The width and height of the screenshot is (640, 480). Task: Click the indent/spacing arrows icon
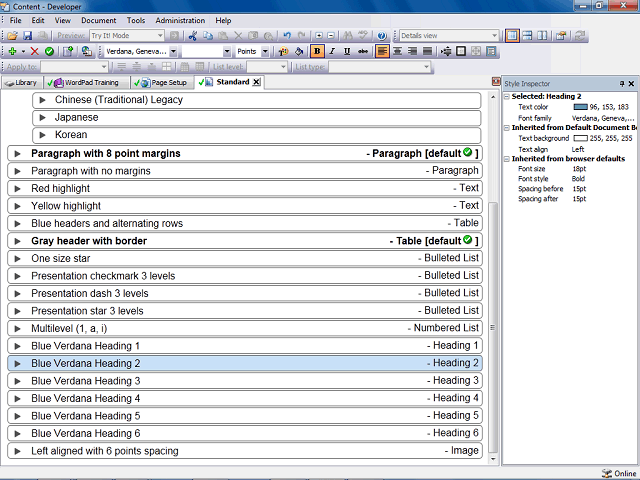[446, 51]
